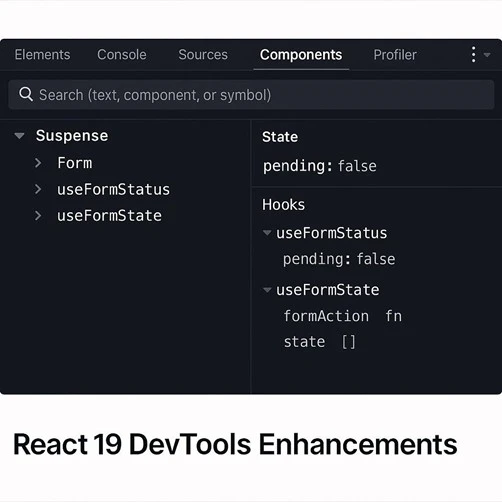
Task: Select the Suspense component
Action: point(72,136)
